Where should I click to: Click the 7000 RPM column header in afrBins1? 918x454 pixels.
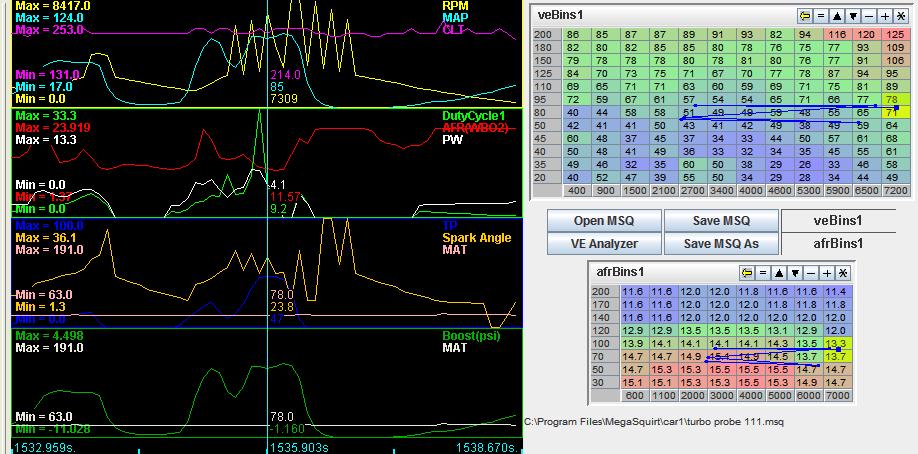point(838,396)
